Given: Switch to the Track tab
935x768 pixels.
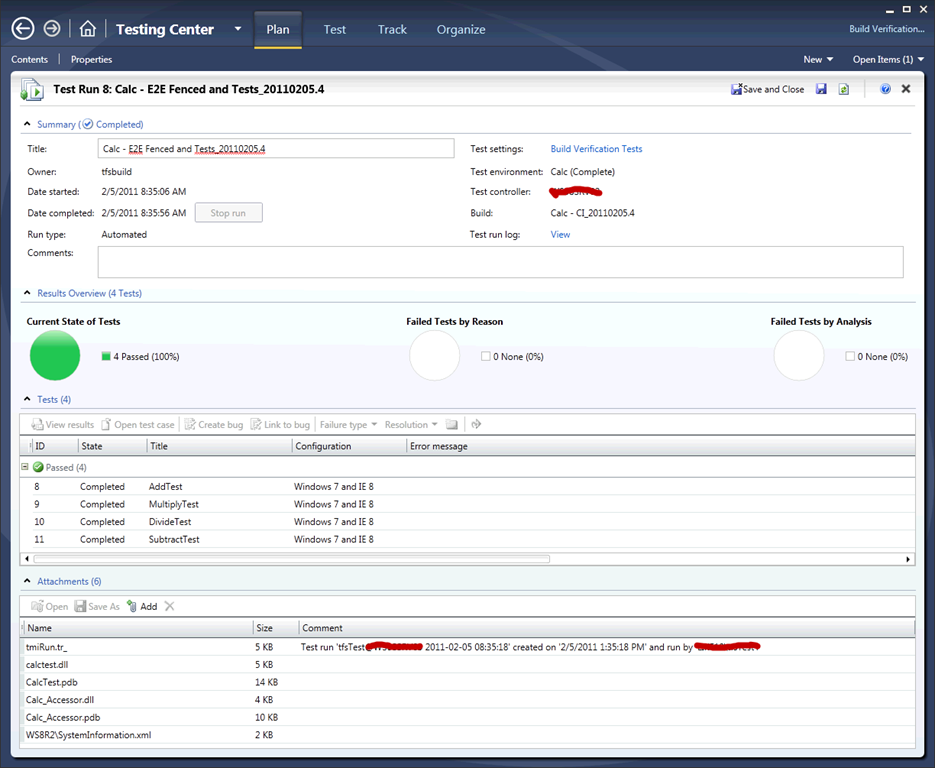Looking at the screenshot, I should pos(392,29).
